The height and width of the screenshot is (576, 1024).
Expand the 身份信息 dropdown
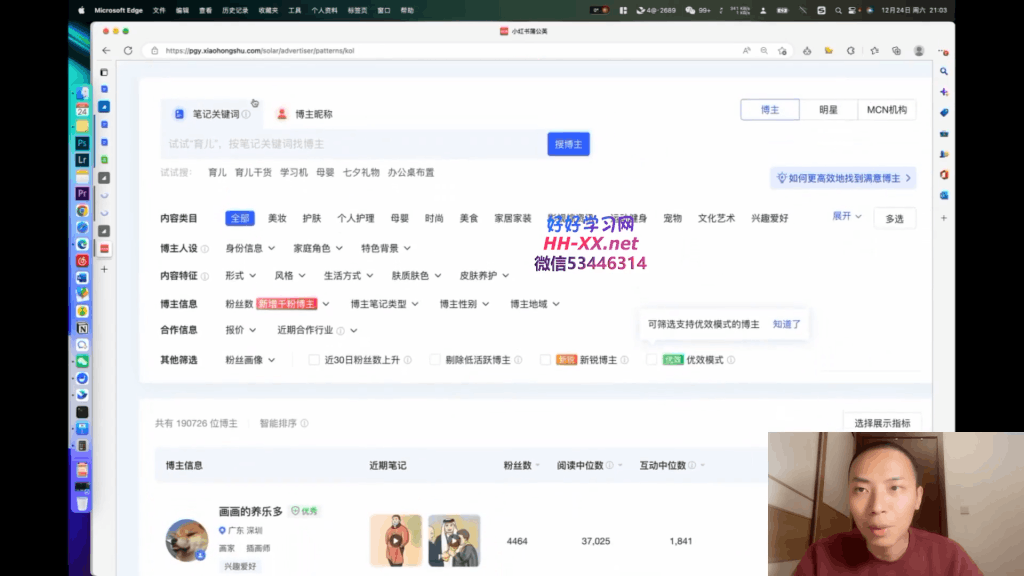(250, 248)
